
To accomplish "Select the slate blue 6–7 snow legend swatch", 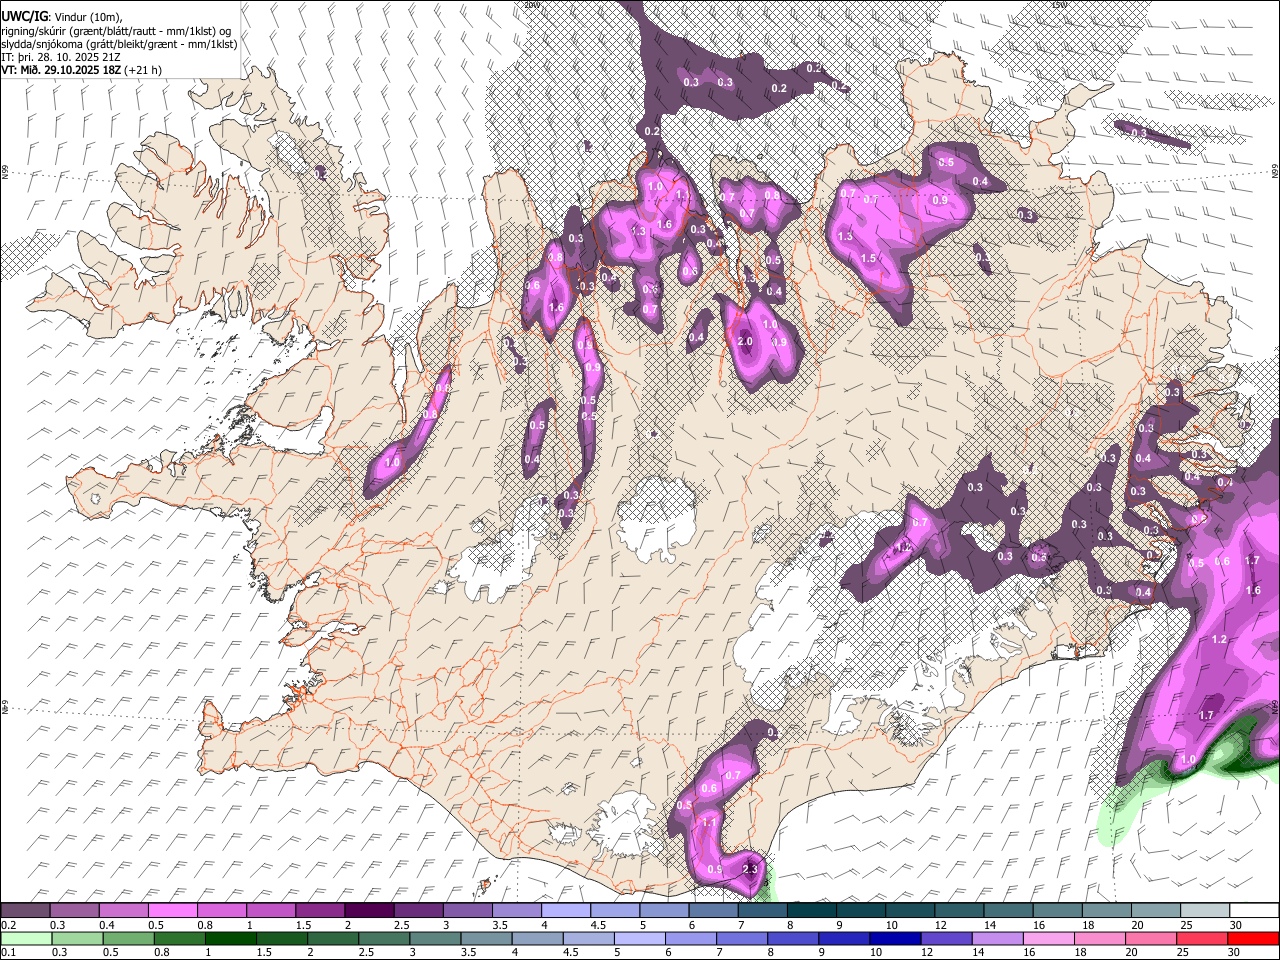I will tap(713, 910).
